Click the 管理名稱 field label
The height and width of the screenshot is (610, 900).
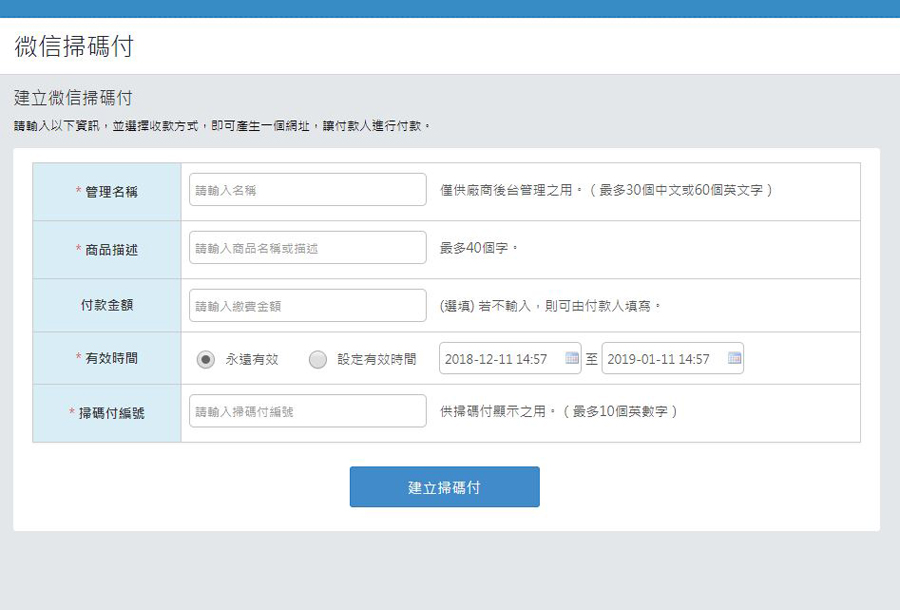click(111, 192)
